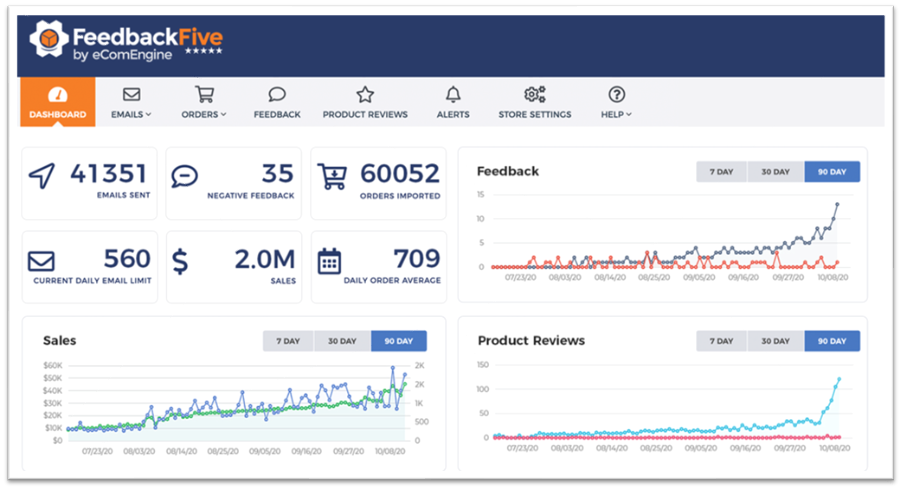
Task: Expand the Orders dropdown menu
Action: pos(204,102)
